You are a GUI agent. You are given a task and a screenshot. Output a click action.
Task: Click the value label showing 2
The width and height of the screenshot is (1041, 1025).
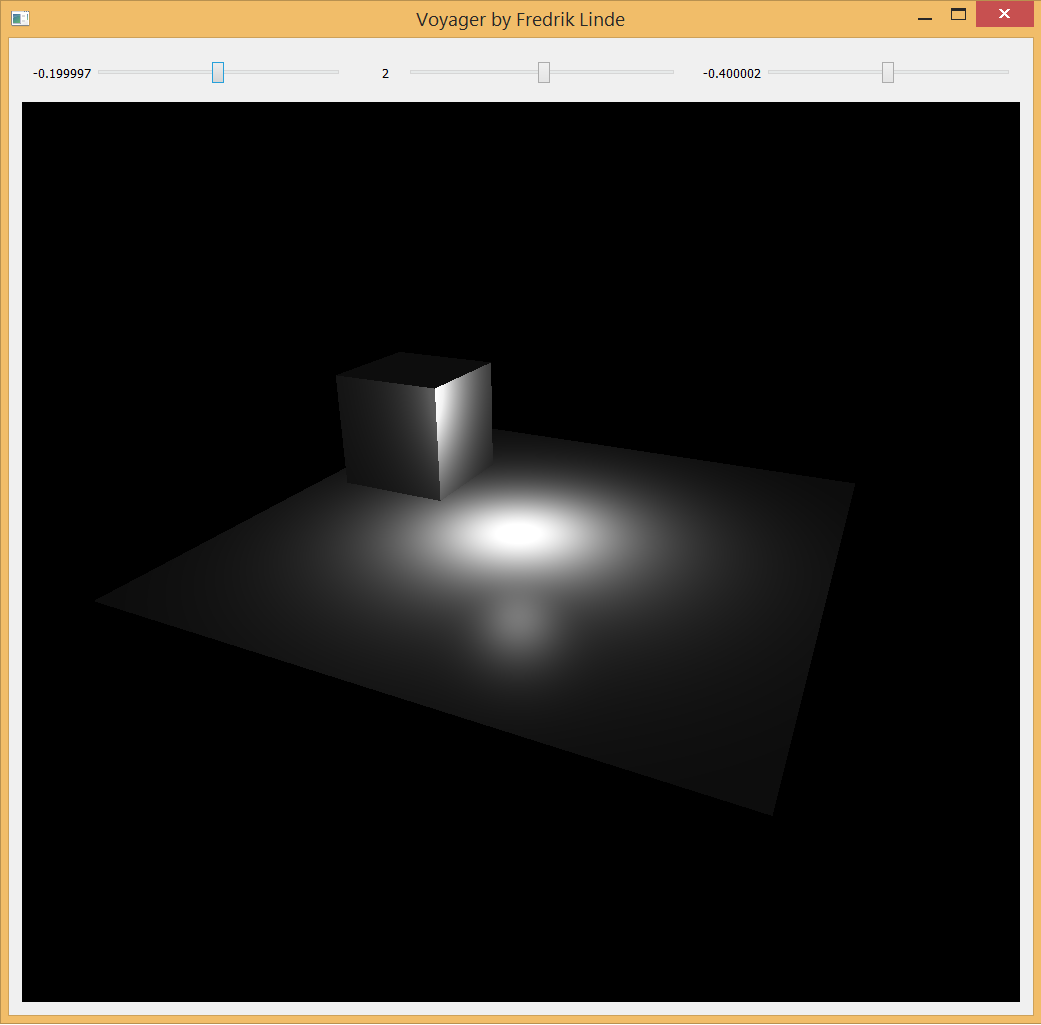[385, 72]
